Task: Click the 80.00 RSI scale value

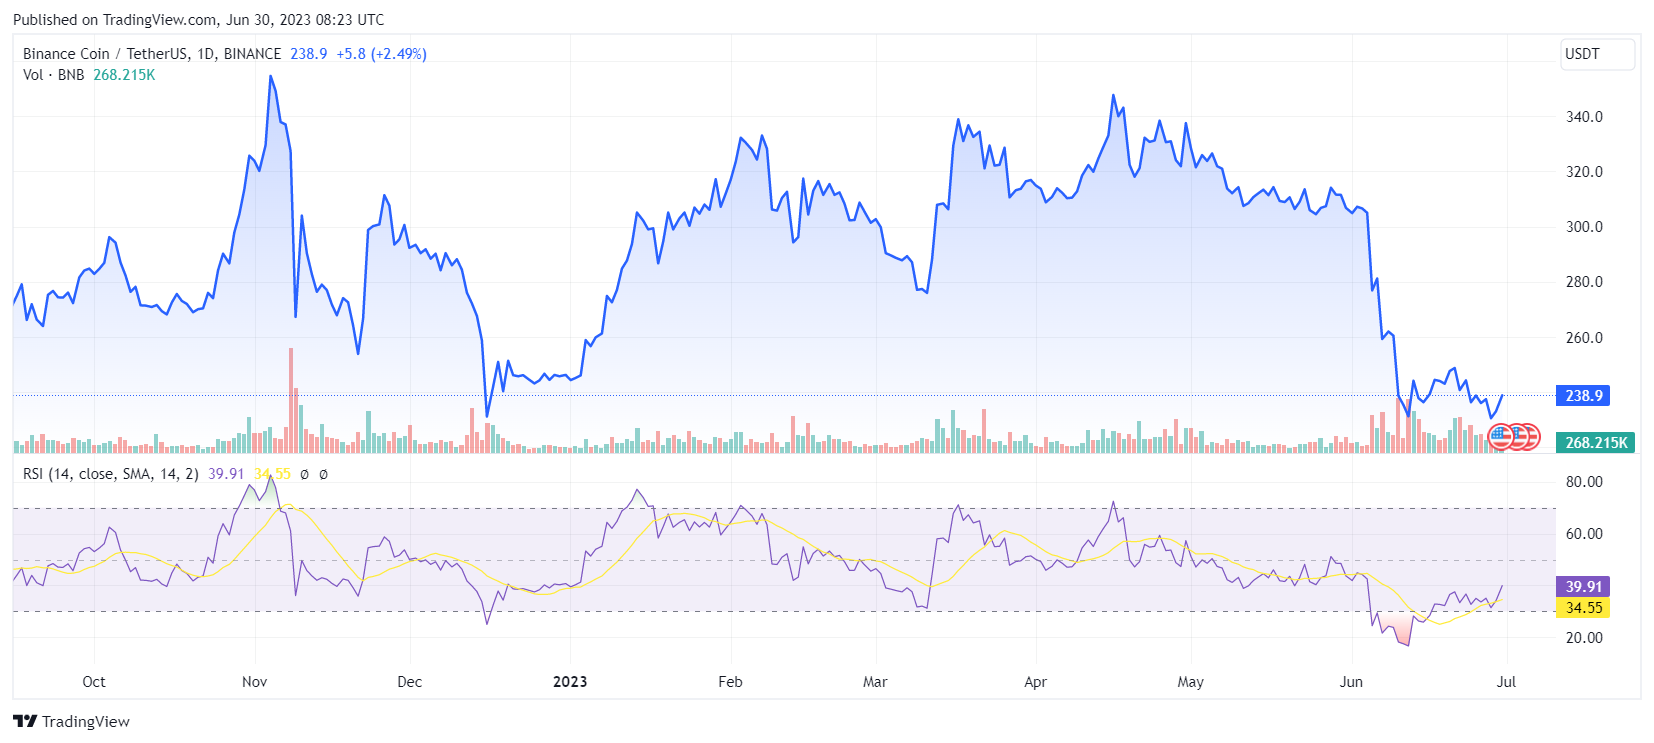Action: point(1584,482)
